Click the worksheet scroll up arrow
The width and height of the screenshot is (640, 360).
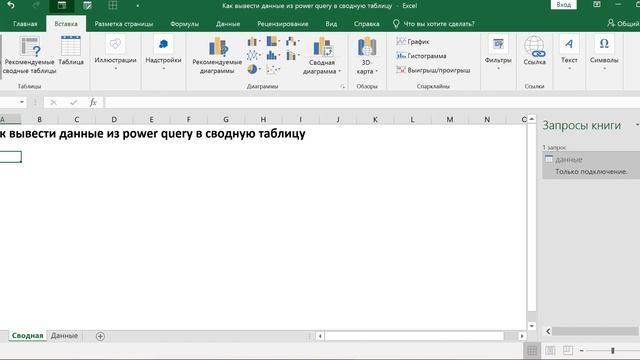[531, 119]
